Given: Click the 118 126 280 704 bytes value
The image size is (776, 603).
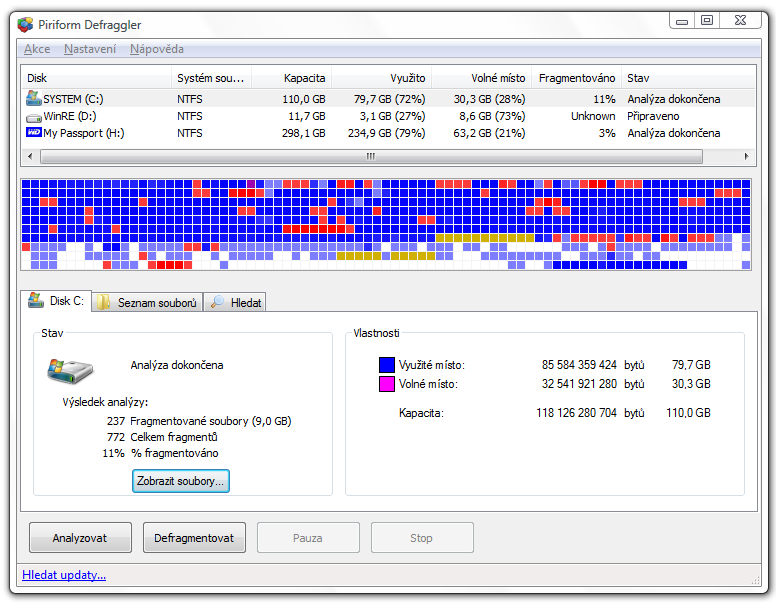Looking at the screenshot, I should coord(577,413).
